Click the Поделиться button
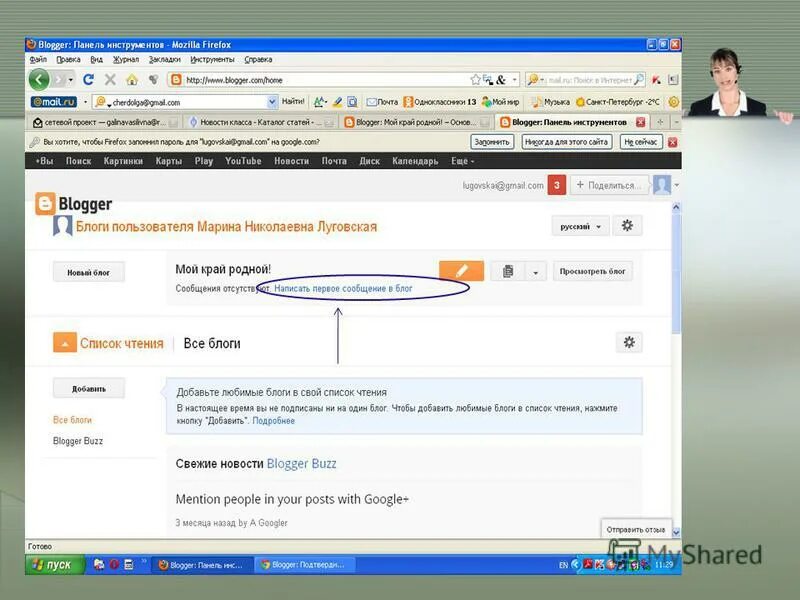The width and height of the screenshot is (800, 600). pyautogui.click(x=609, y=185)
